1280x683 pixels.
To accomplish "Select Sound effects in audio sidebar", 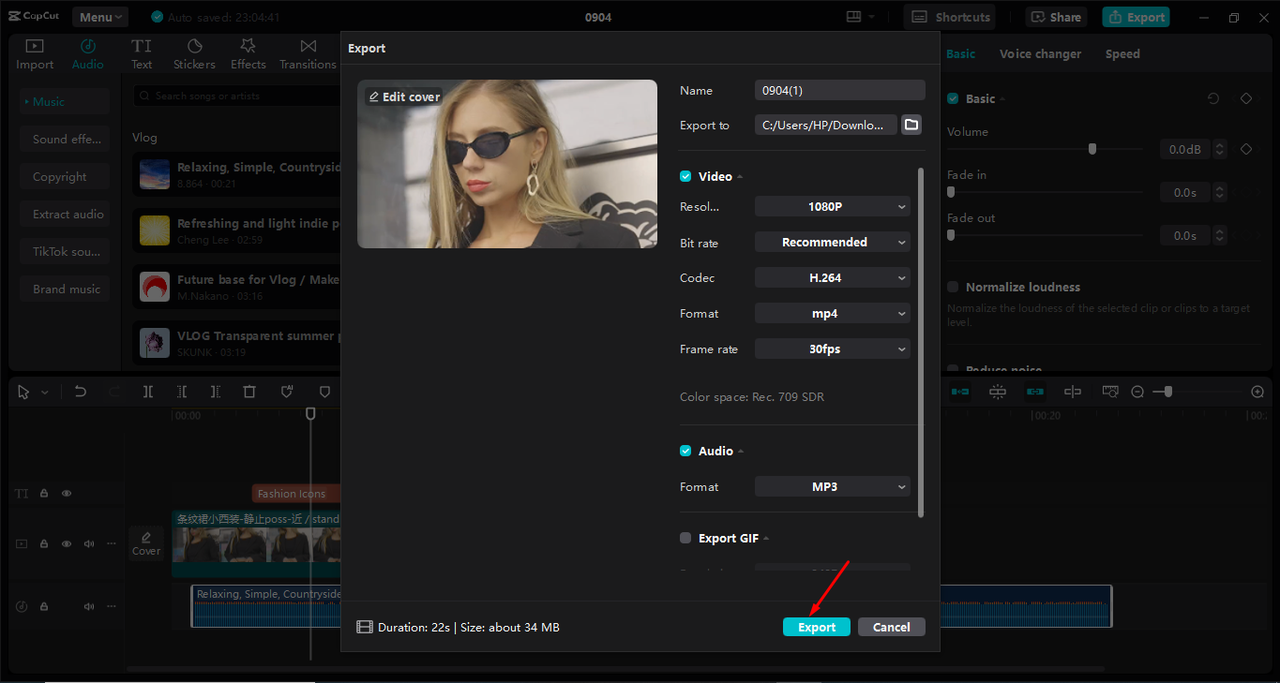I will coord(65,139).
